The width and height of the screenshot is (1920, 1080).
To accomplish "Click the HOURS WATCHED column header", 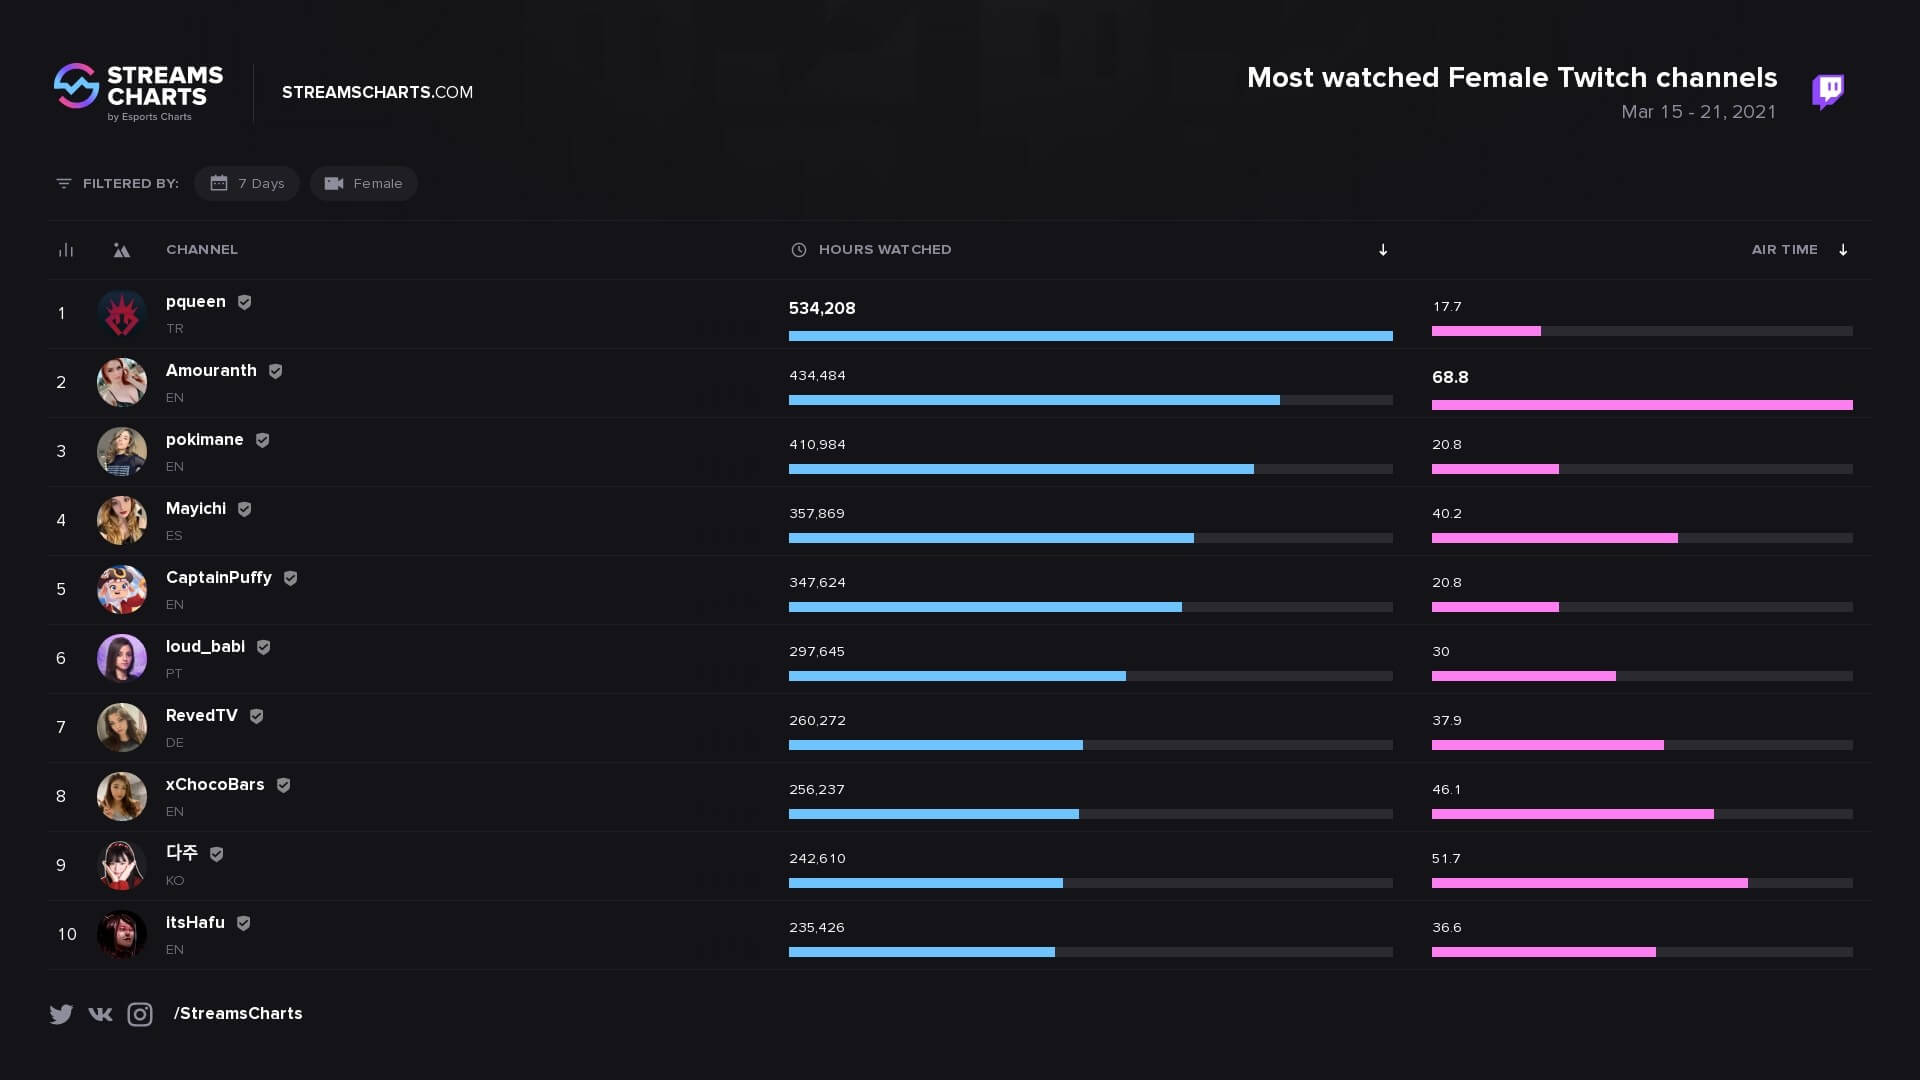I will point(885,250).
